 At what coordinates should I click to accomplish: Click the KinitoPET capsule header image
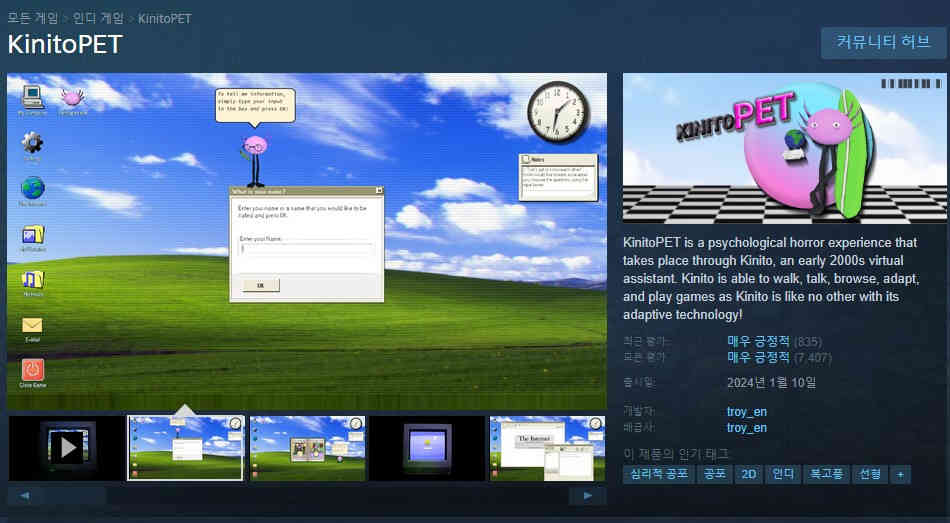click(785, 148)
